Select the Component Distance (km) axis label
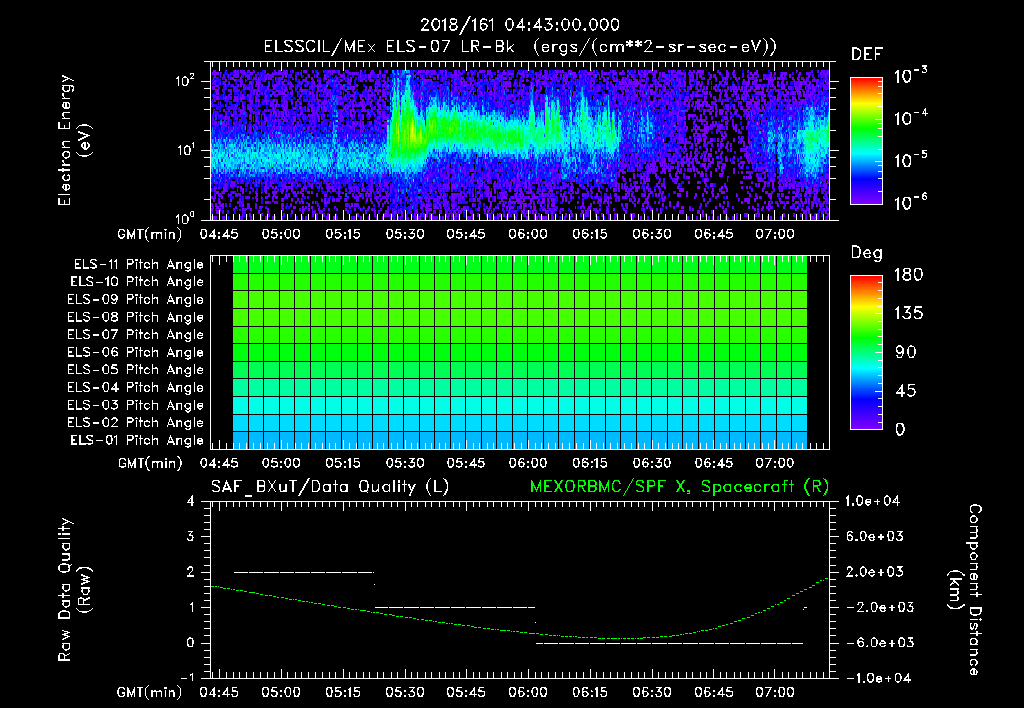This screenshot has width=1024, height=708. pyautogui.click(x=965, y=590)
